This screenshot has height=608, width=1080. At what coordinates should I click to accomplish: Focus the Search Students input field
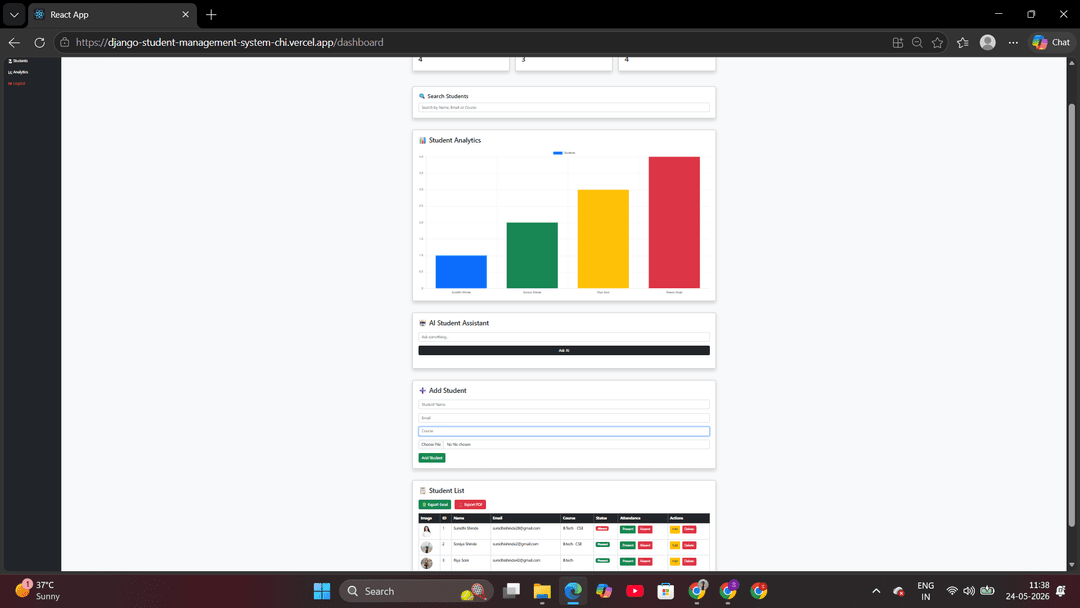pyautogui.click(x=563, y=107)
